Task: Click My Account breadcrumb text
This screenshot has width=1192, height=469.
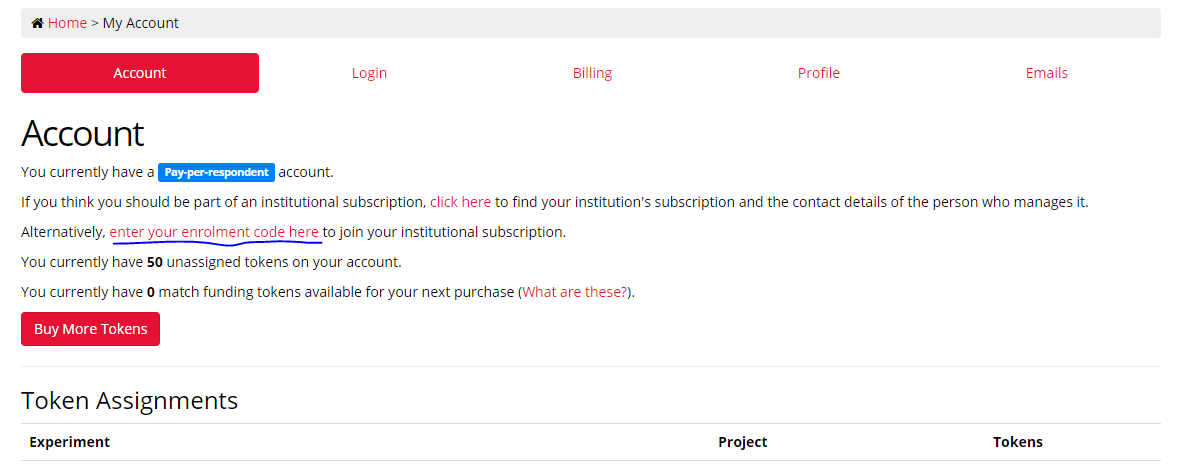Action: (141, 23)
